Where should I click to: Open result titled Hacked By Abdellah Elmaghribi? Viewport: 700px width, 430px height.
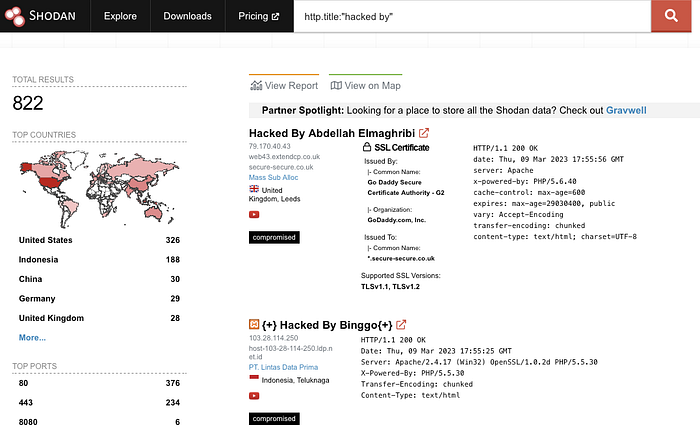332,133
